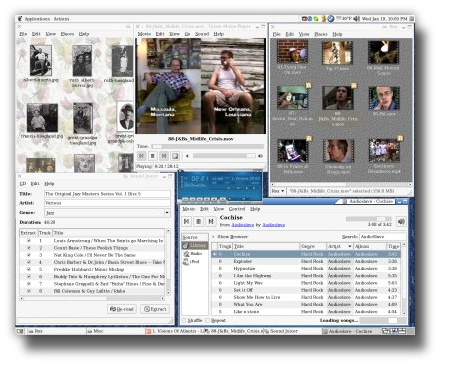Image resolution: width=450 pixels, height=365 pixels.
Task: Select Library source in Rhythmbox sidebar
Action: coord(195,245)
